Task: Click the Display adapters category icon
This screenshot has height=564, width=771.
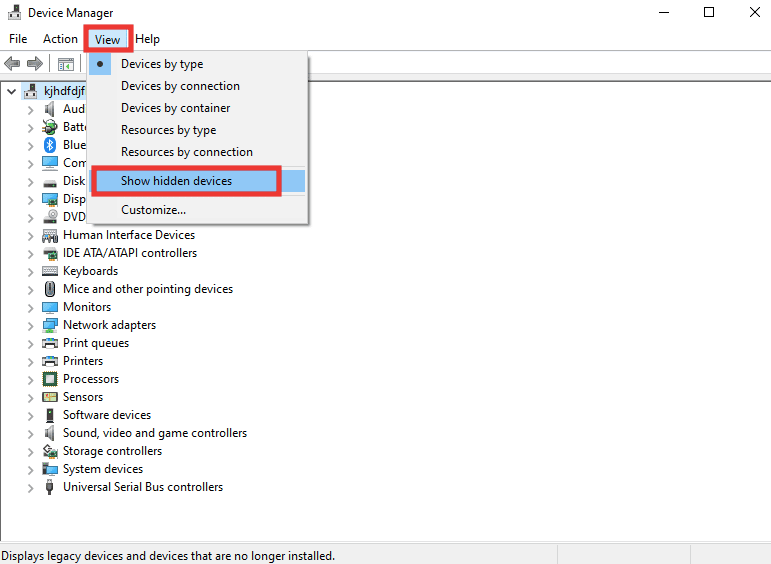Action: click(50, 200)
